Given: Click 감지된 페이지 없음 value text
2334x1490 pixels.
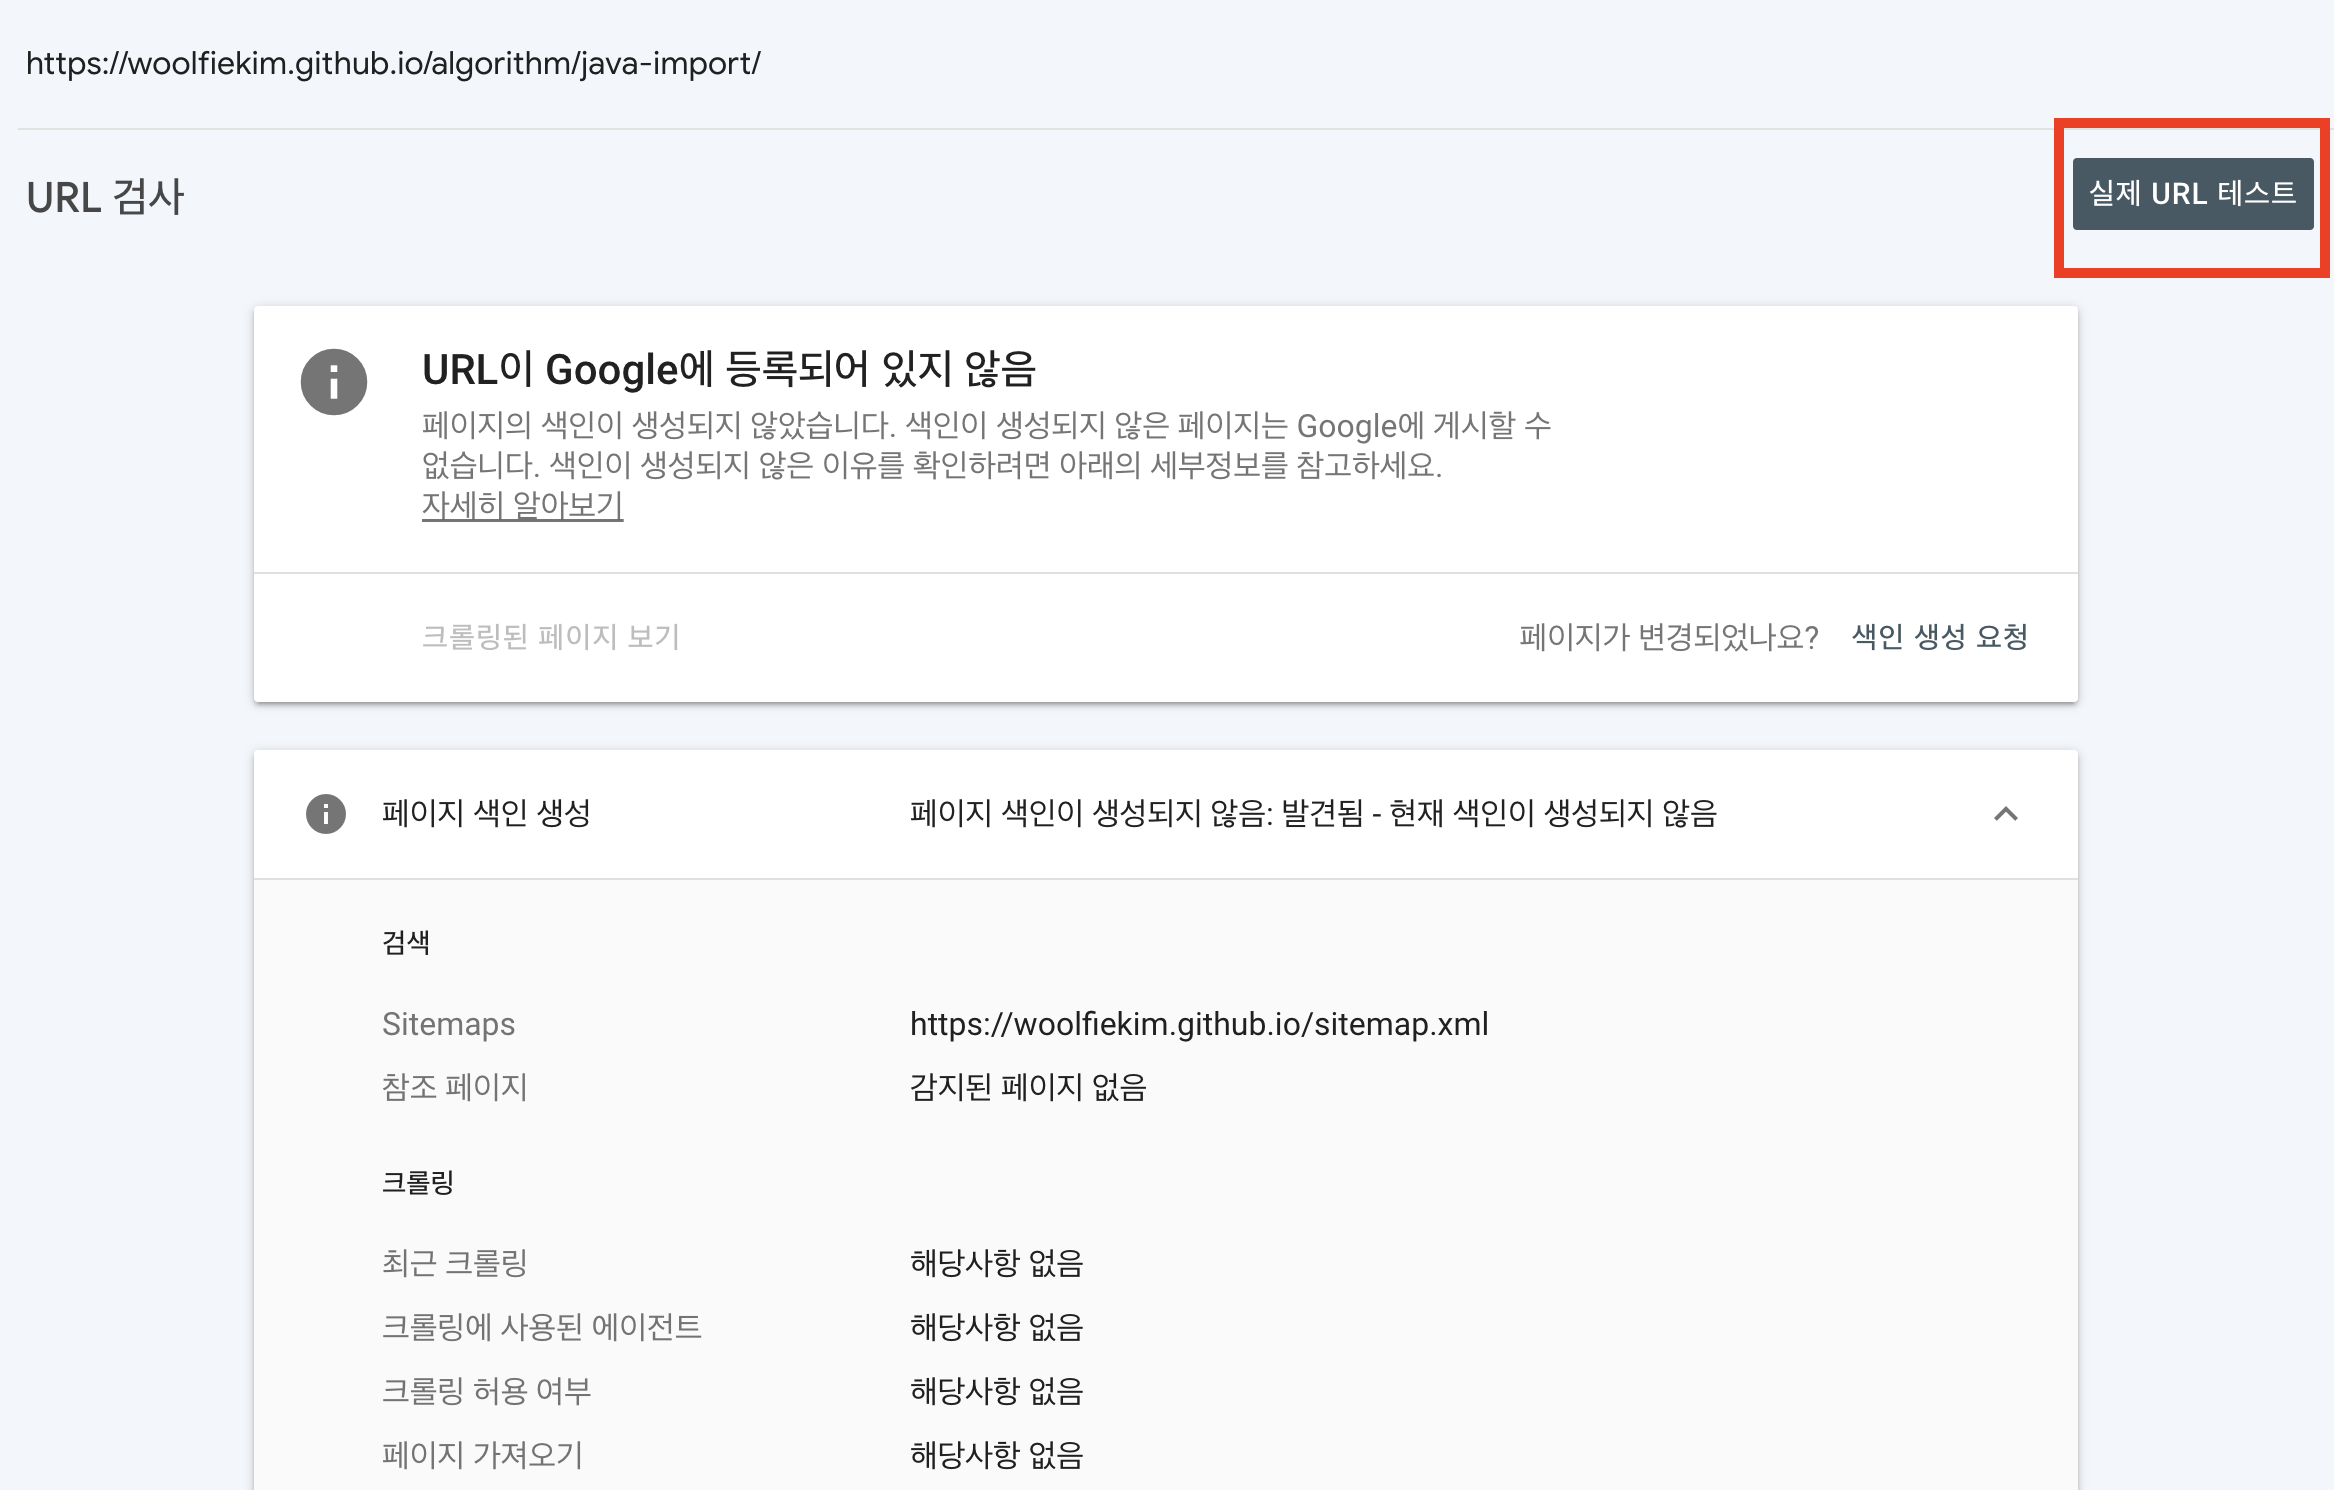Looking at the screenshot, I should tap(1027, 1087).
